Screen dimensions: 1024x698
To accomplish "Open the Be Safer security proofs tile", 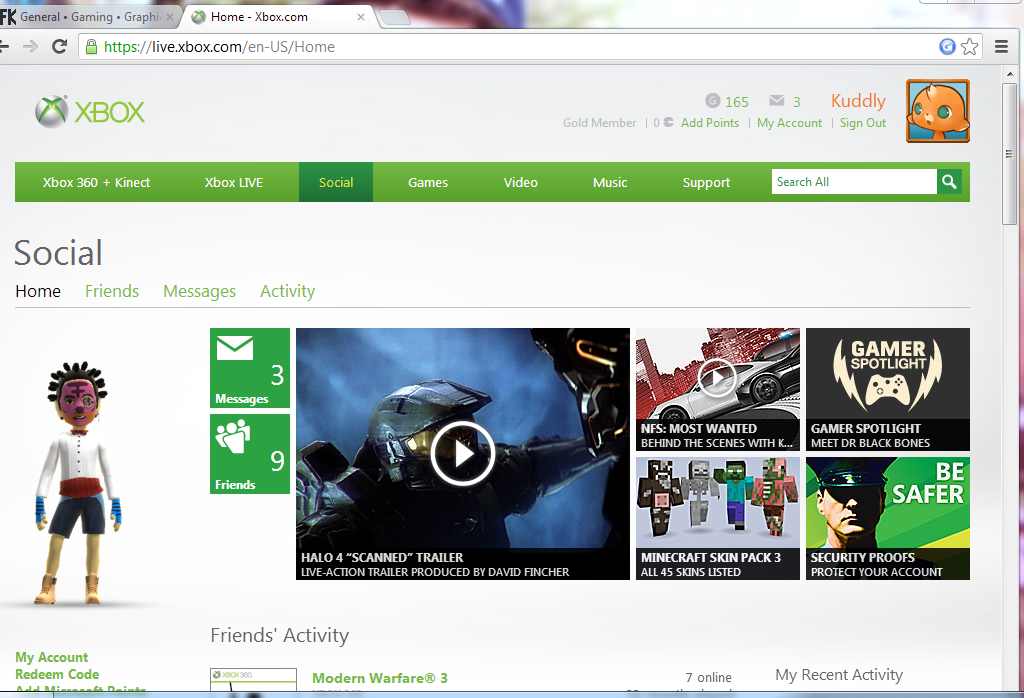I will click(x=888, y=518).
